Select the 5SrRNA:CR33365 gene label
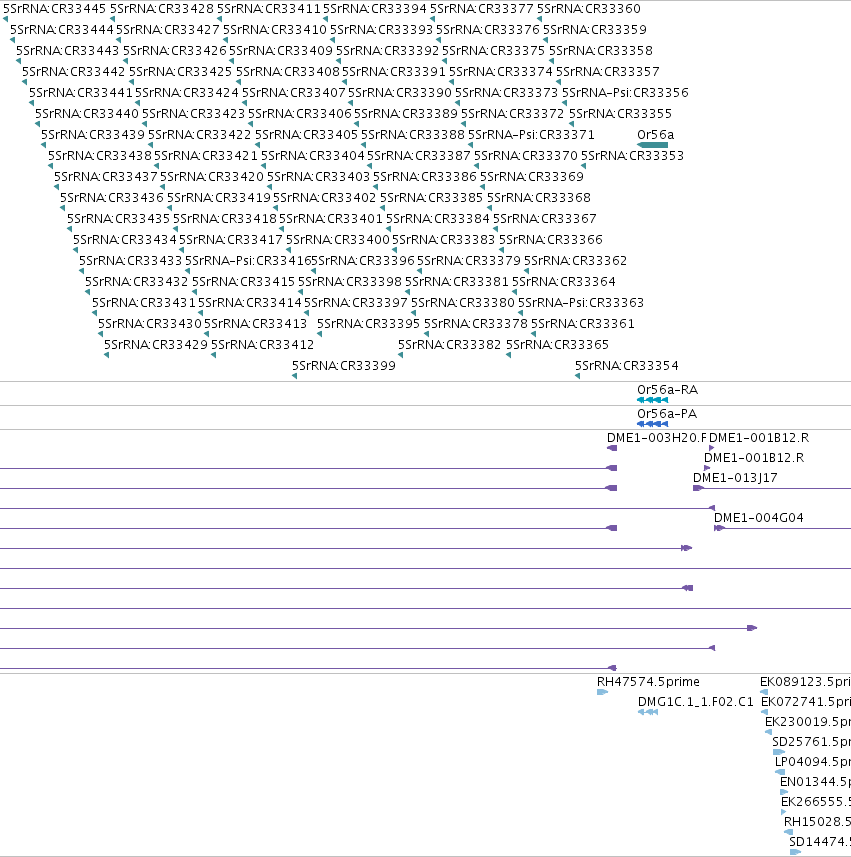 point(557,345)
